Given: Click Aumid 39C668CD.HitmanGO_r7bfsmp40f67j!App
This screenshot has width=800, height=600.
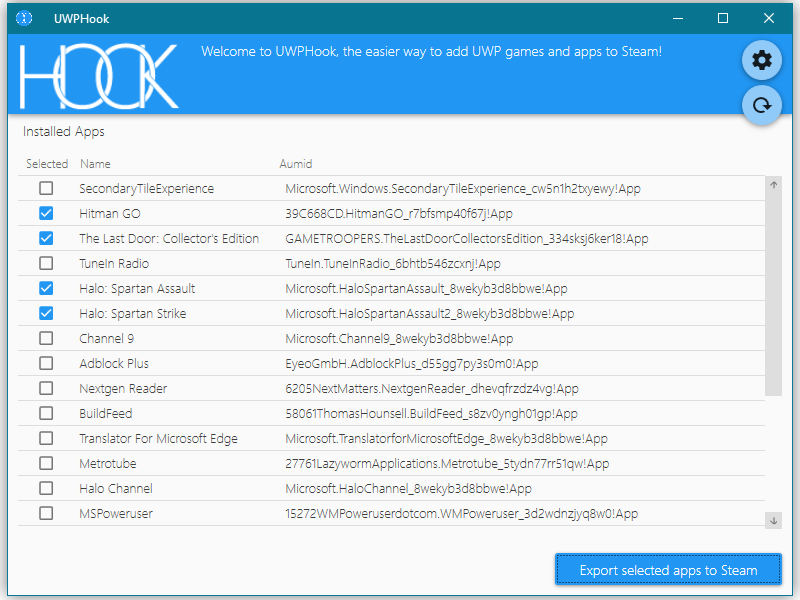Looking at the screenshot, I should [x=399, y=214].
